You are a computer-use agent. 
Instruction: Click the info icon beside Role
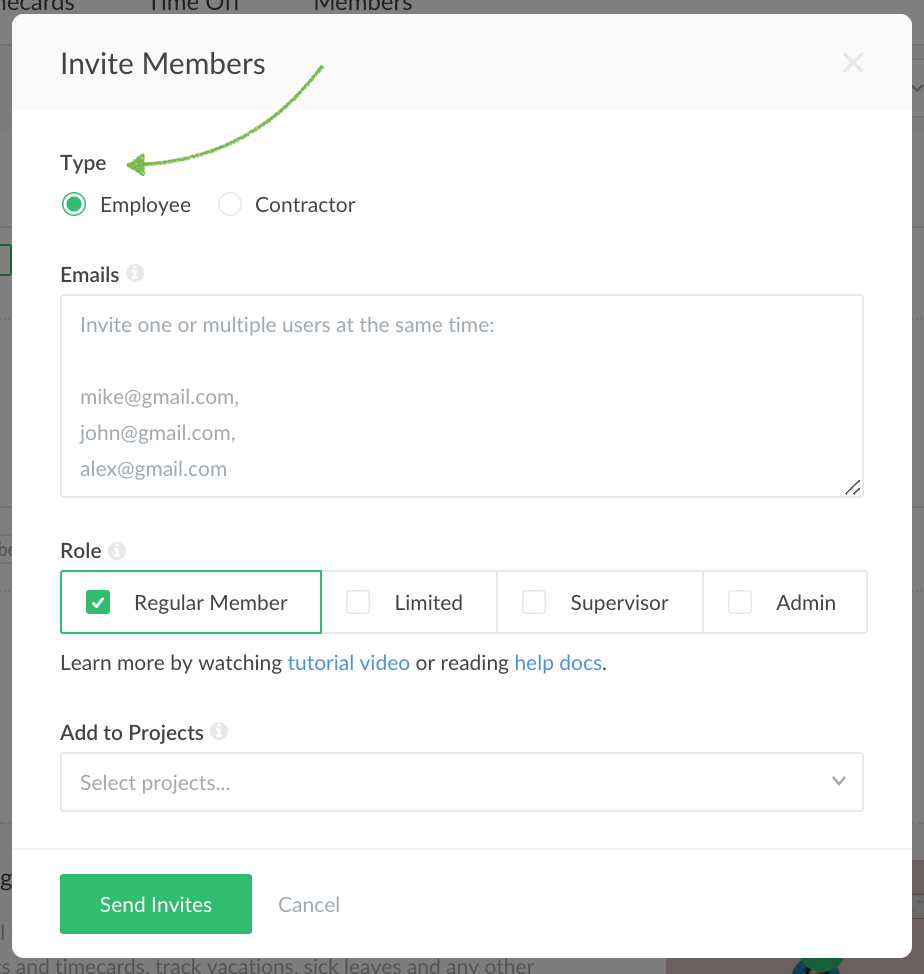pyautogui.click(x=117, y=550)
